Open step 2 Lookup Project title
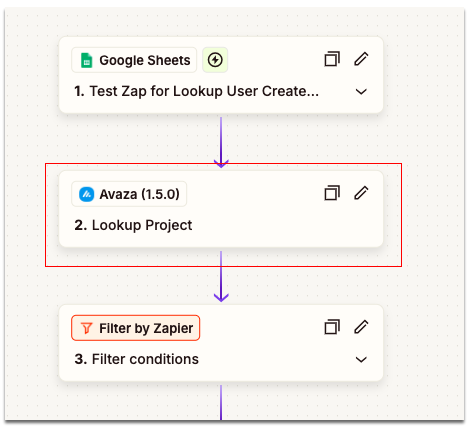This screenshot has height=433, width=472. click(x=133, y=225)
